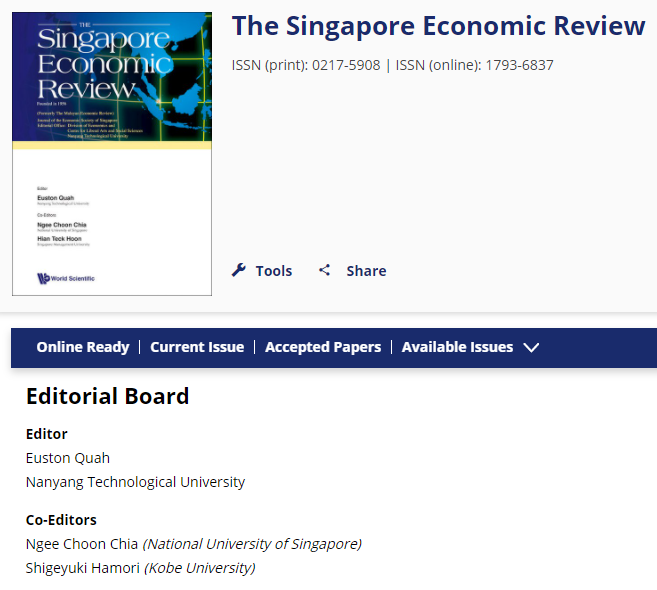Go to the Current Issue tab
The height and width of the screenshot is (590, 657).
click(x=197, y=347)
